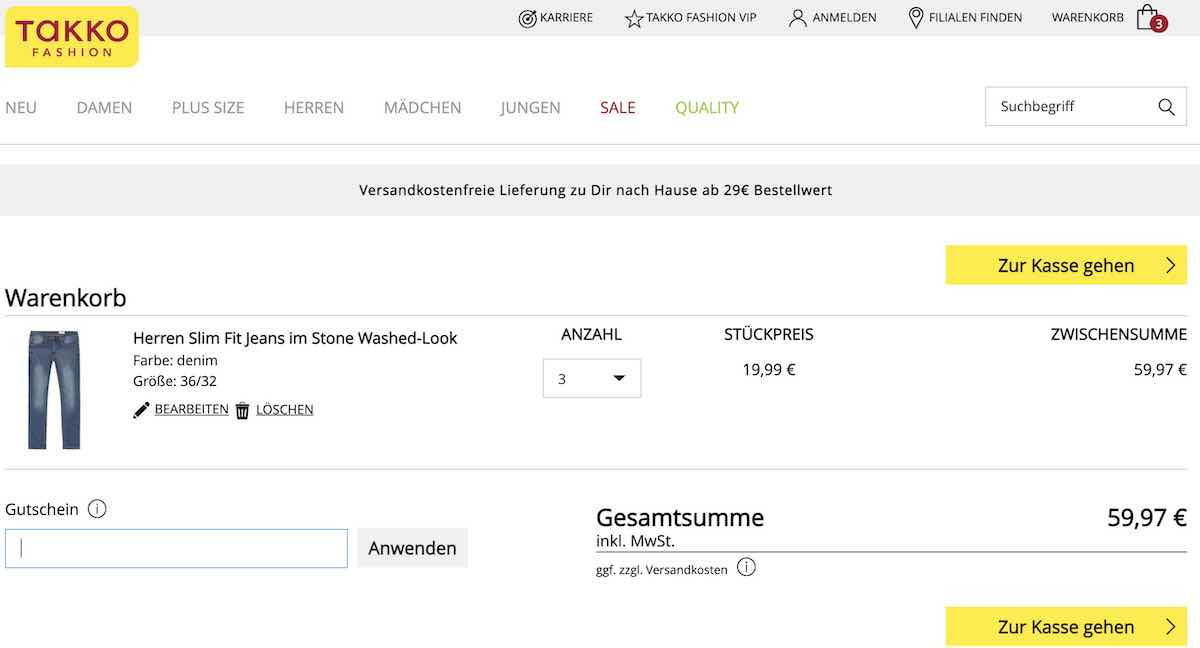This screenshot has width=1200, height=648.
Task: Click the search magnifier icon
Action: click(x=1165, y=106)
